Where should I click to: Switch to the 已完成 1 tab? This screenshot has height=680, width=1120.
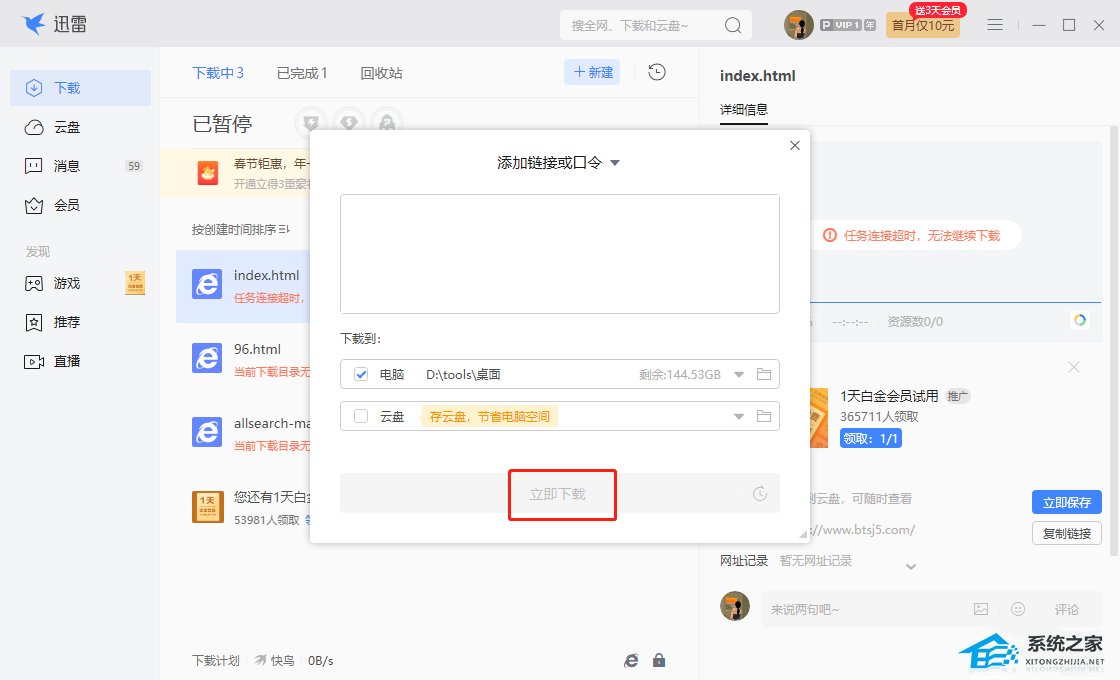click(302, 73)
